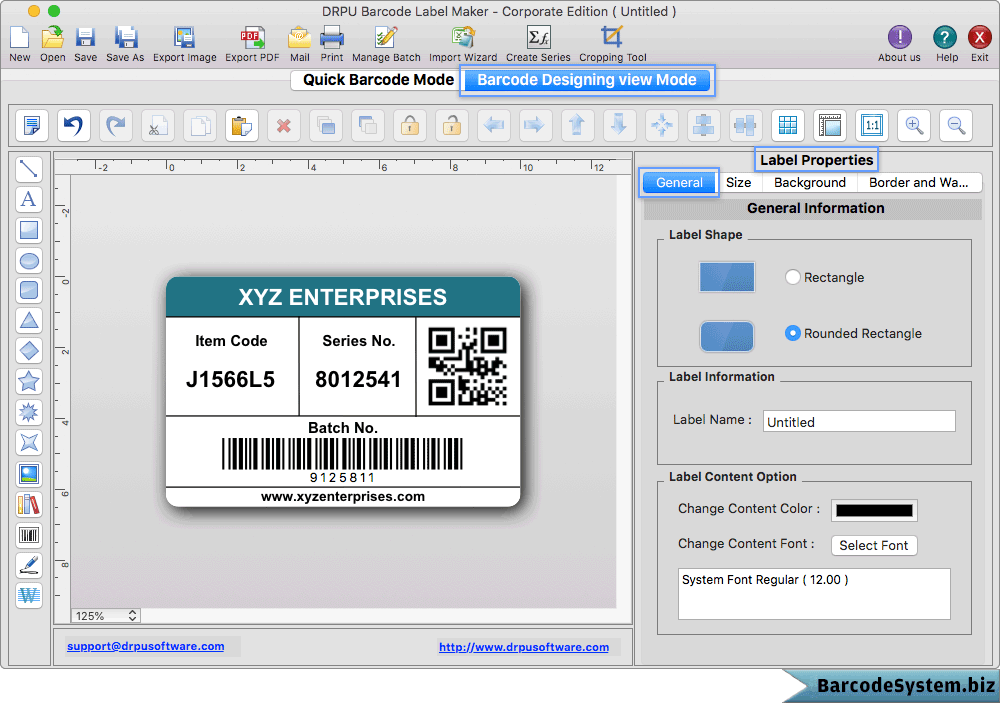Click the Cut scissors icon

(158, 125)
